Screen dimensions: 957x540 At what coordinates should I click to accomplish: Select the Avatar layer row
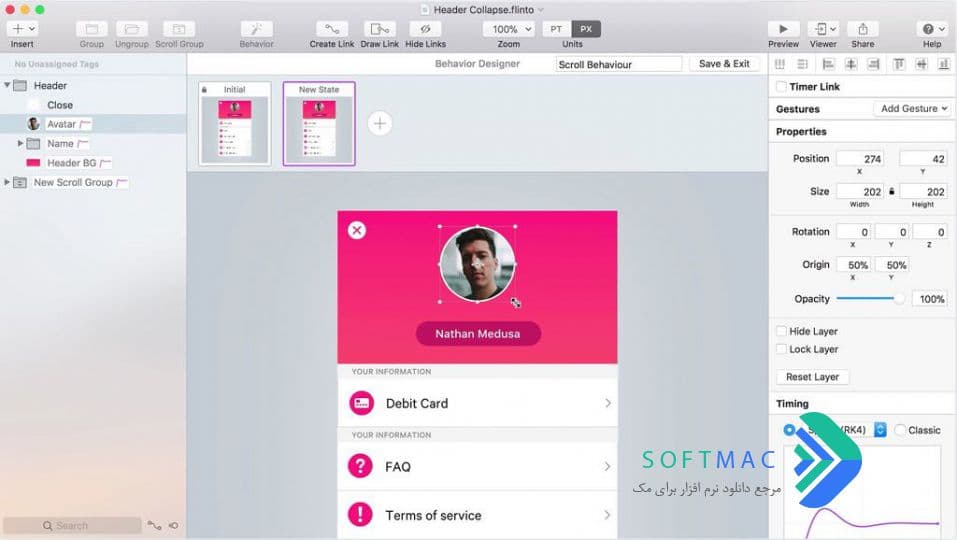[93, 124]
